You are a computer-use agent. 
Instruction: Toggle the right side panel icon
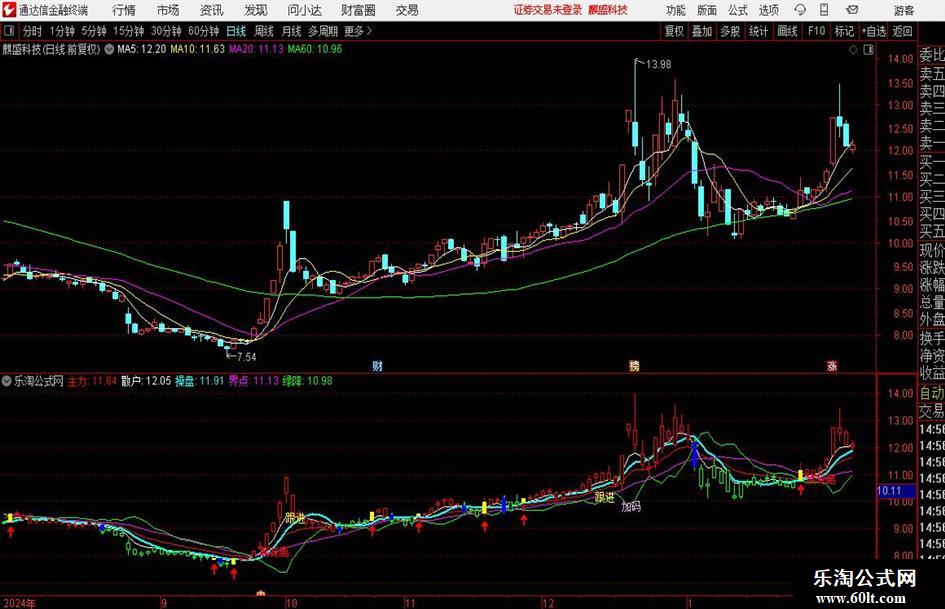[x=868, y=50]
